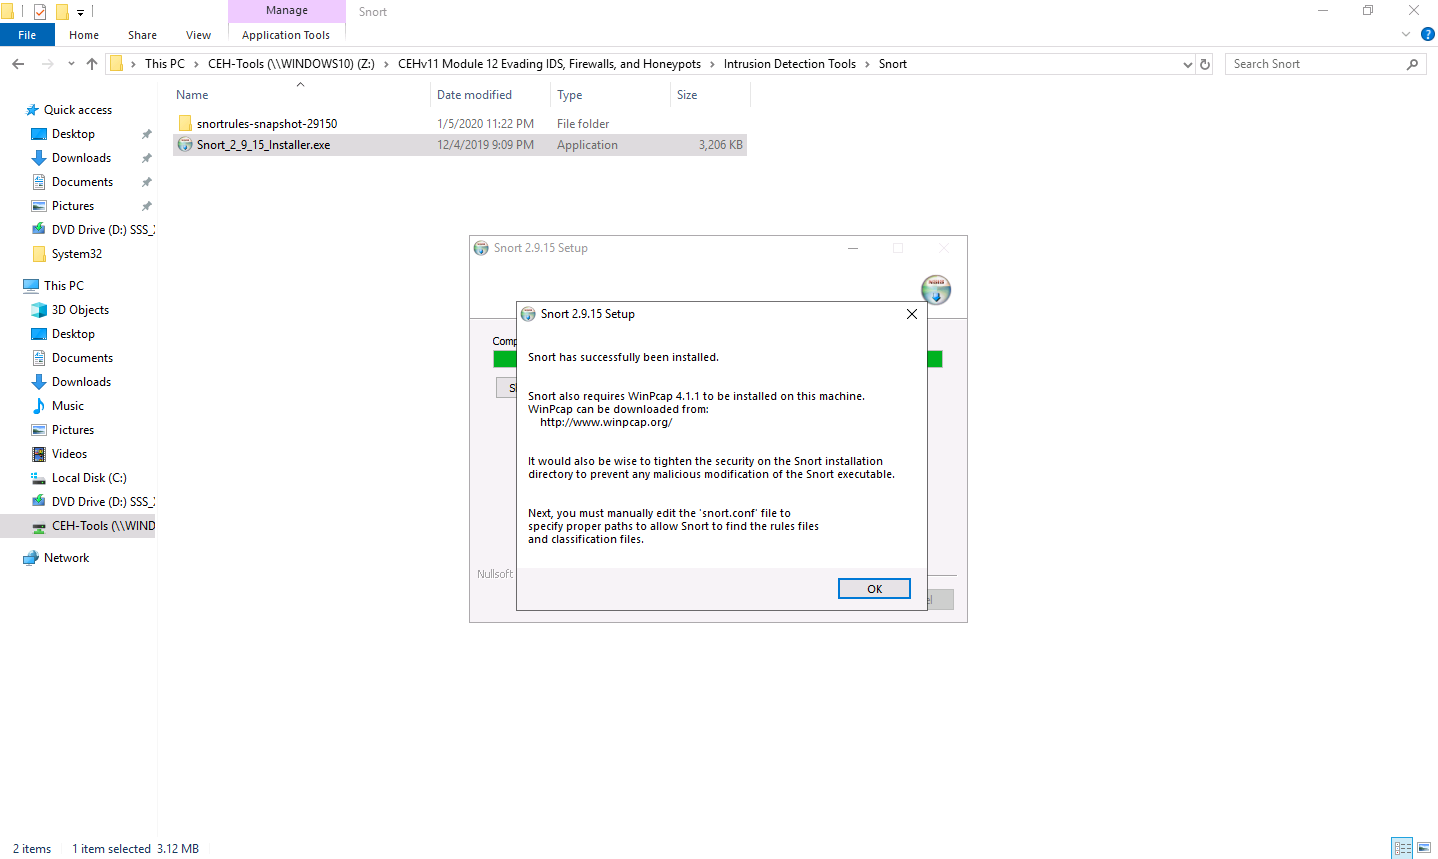
Task: Click Quick access star icon
Action: coord(32,110)
